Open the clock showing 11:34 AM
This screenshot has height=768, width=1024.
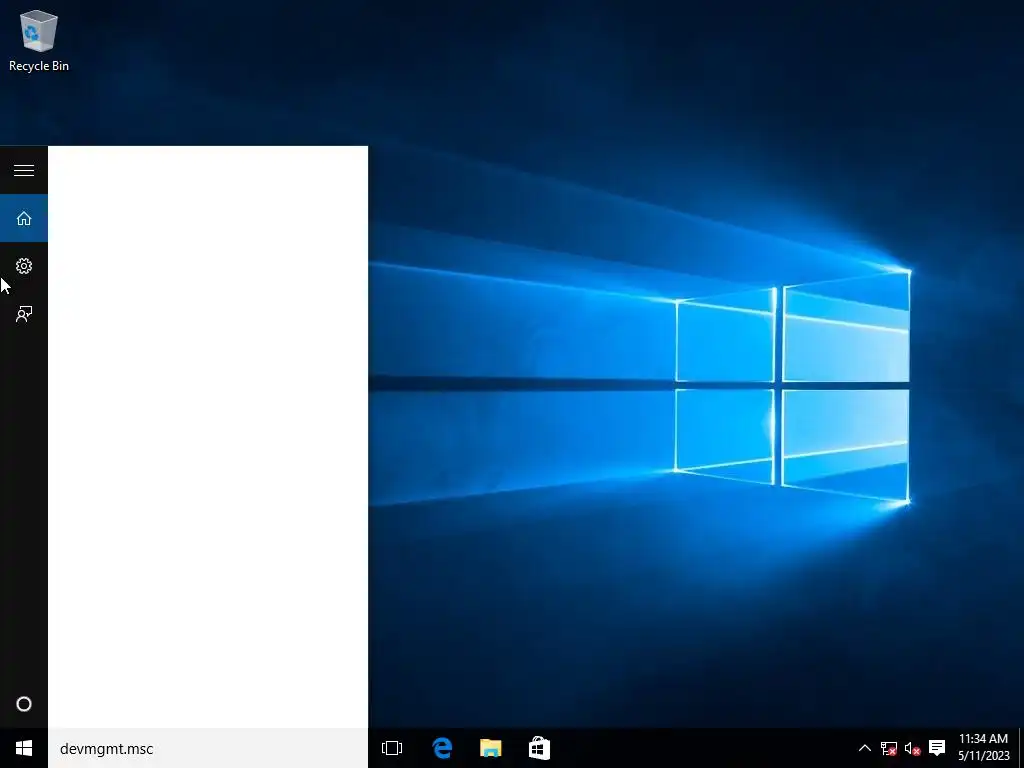(984, 748)
